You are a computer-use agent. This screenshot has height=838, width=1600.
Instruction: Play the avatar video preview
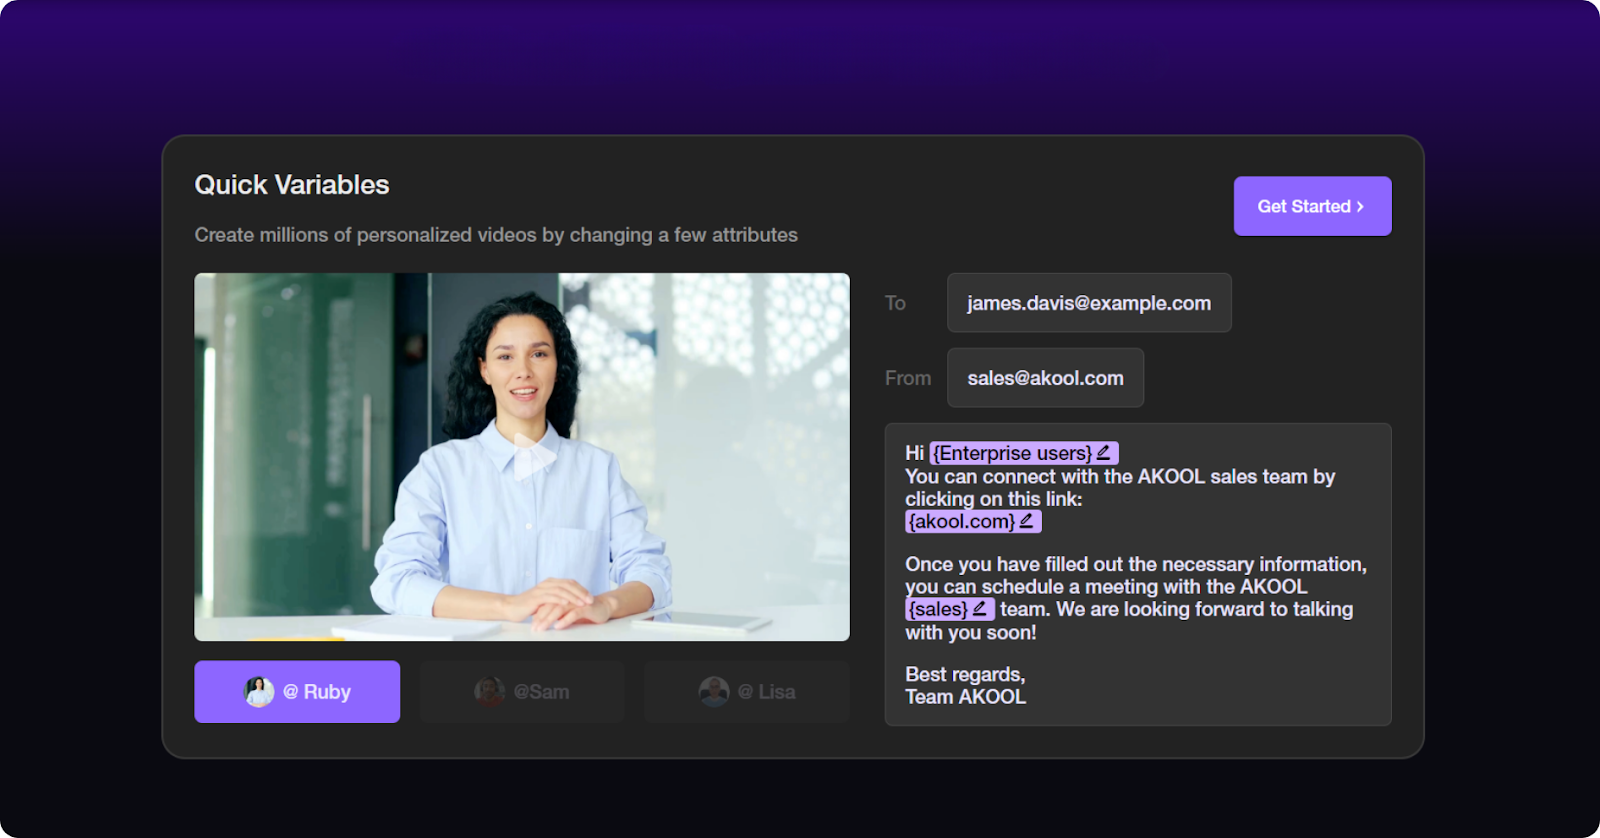coord(533,457)
